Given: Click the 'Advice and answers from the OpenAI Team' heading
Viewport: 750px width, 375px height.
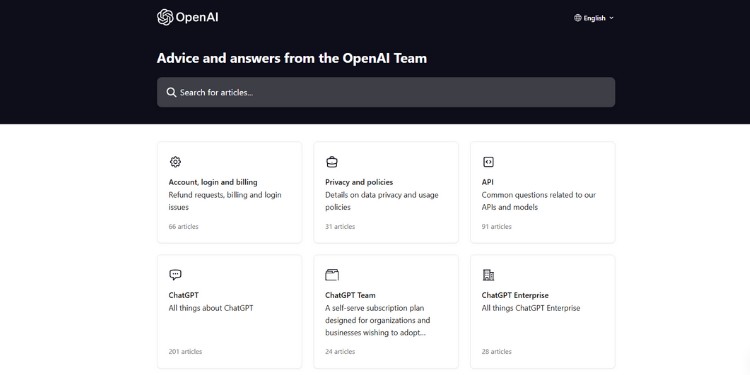Looking at the screenshot, I should point(292,58).
